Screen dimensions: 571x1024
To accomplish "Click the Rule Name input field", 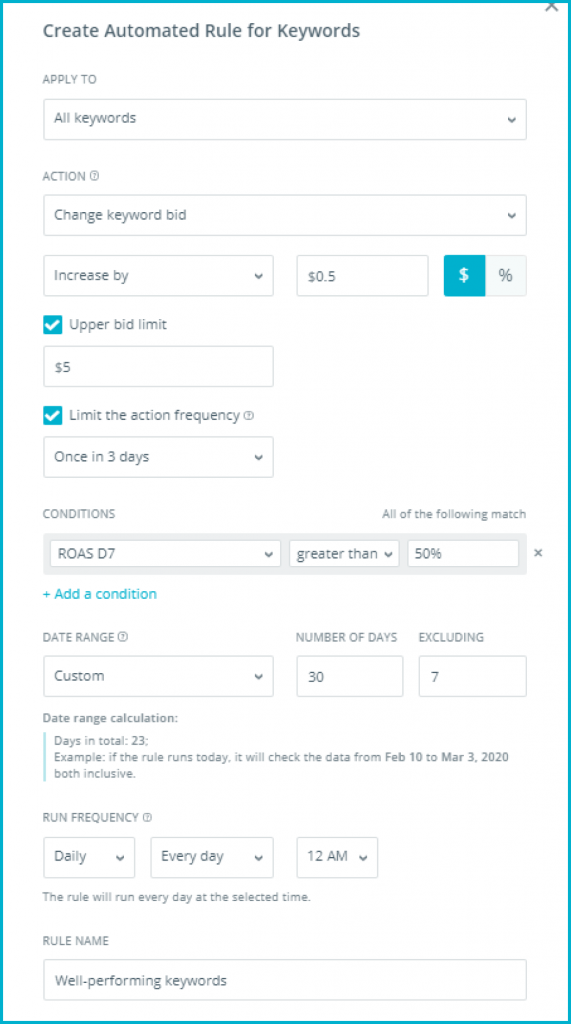I will (x=285, y=980).
